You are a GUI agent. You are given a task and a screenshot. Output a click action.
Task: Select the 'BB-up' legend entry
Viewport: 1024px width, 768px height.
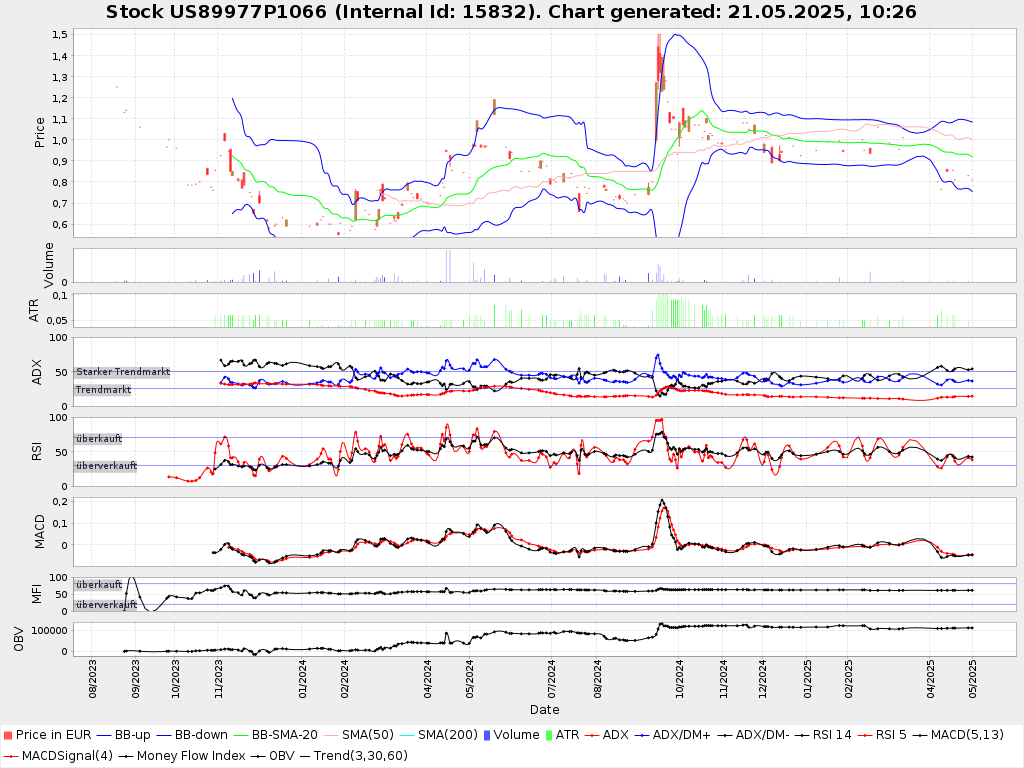tap(123, 735)
